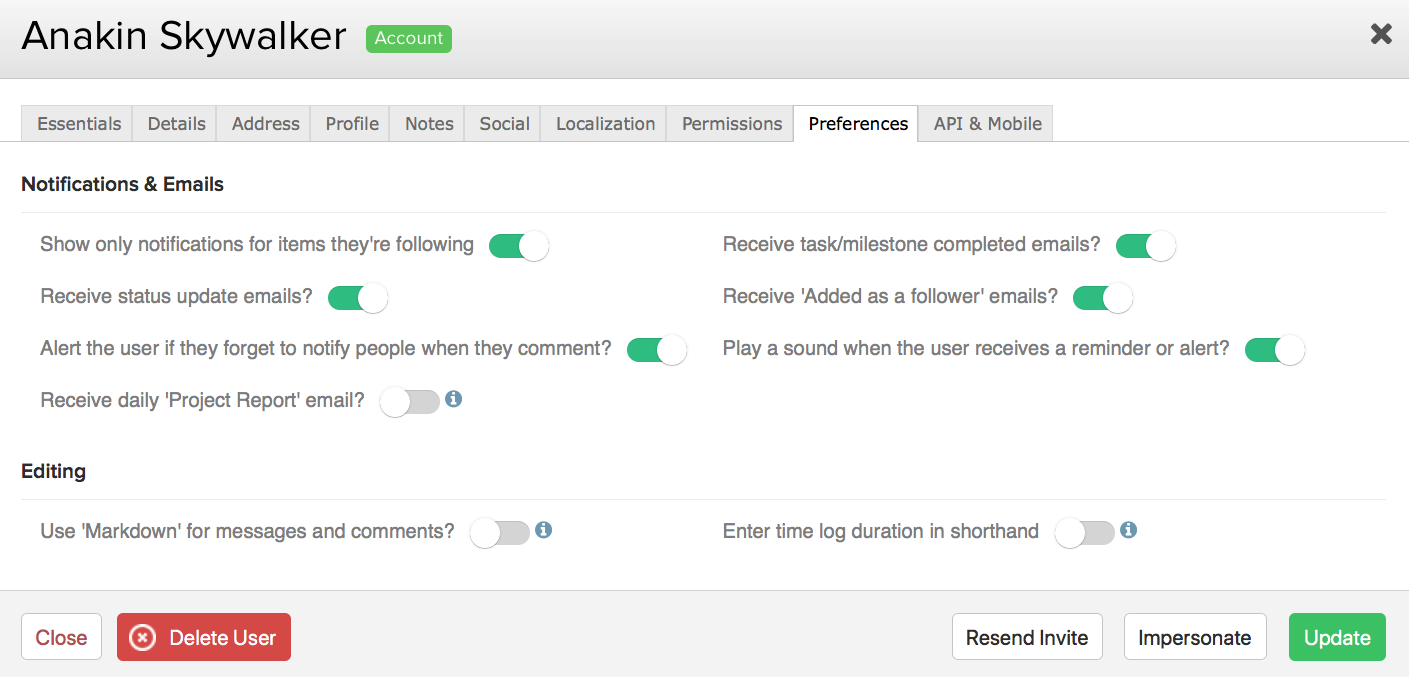Toggle 'Added as a follower' emails switch
Screen dimensions: 1409x677
(1103, 298)
